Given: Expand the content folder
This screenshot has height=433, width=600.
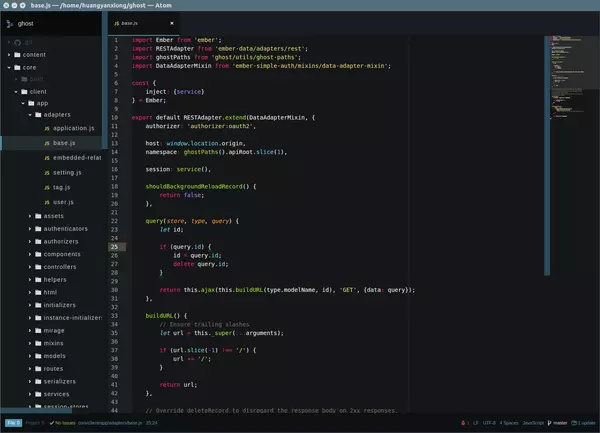Looking at the screenshot, I should pos(9,55).
